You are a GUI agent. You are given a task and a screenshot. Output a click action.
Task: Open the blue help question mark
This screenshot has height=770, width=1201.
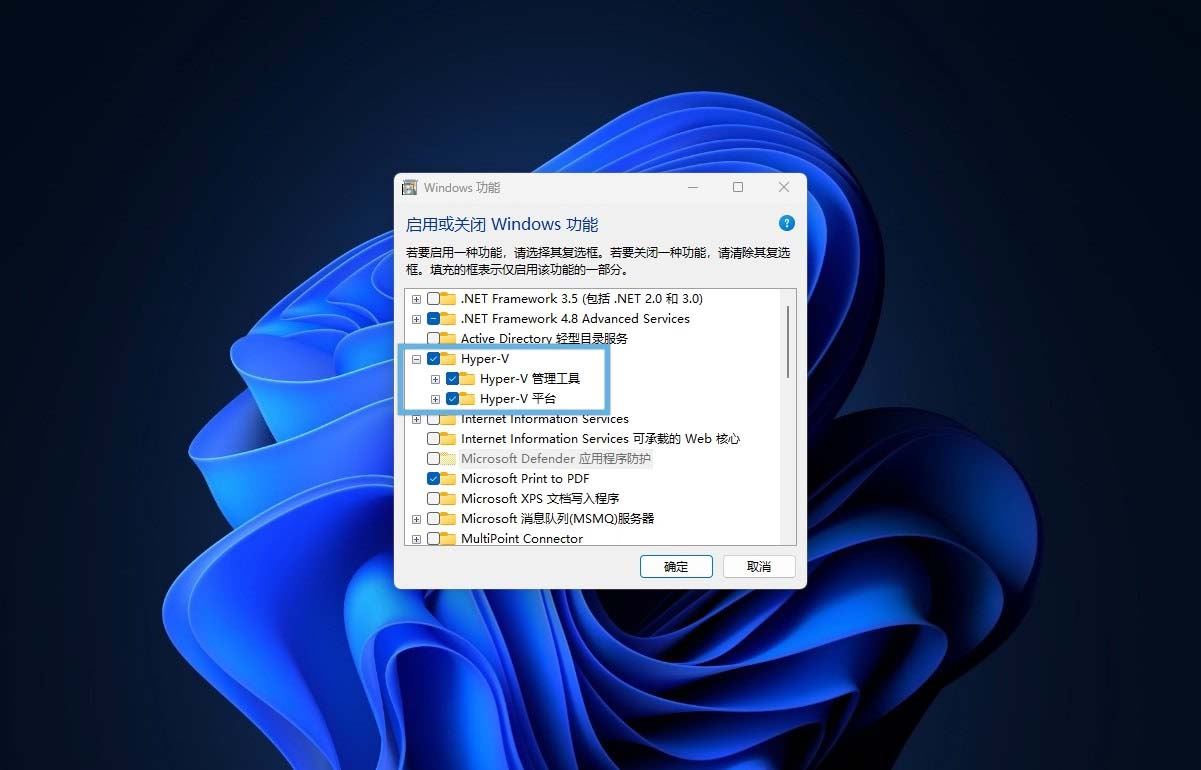point(787,223)
